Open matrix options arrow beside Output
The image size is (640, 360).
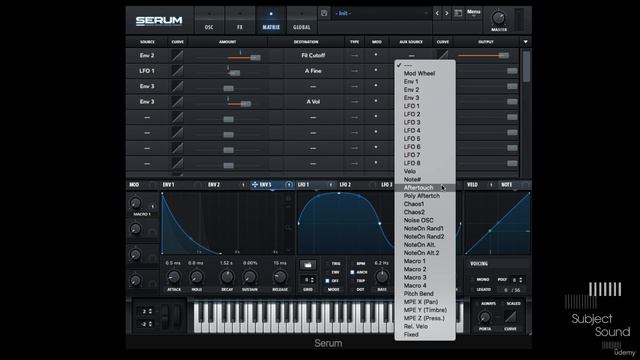point(525,42)
